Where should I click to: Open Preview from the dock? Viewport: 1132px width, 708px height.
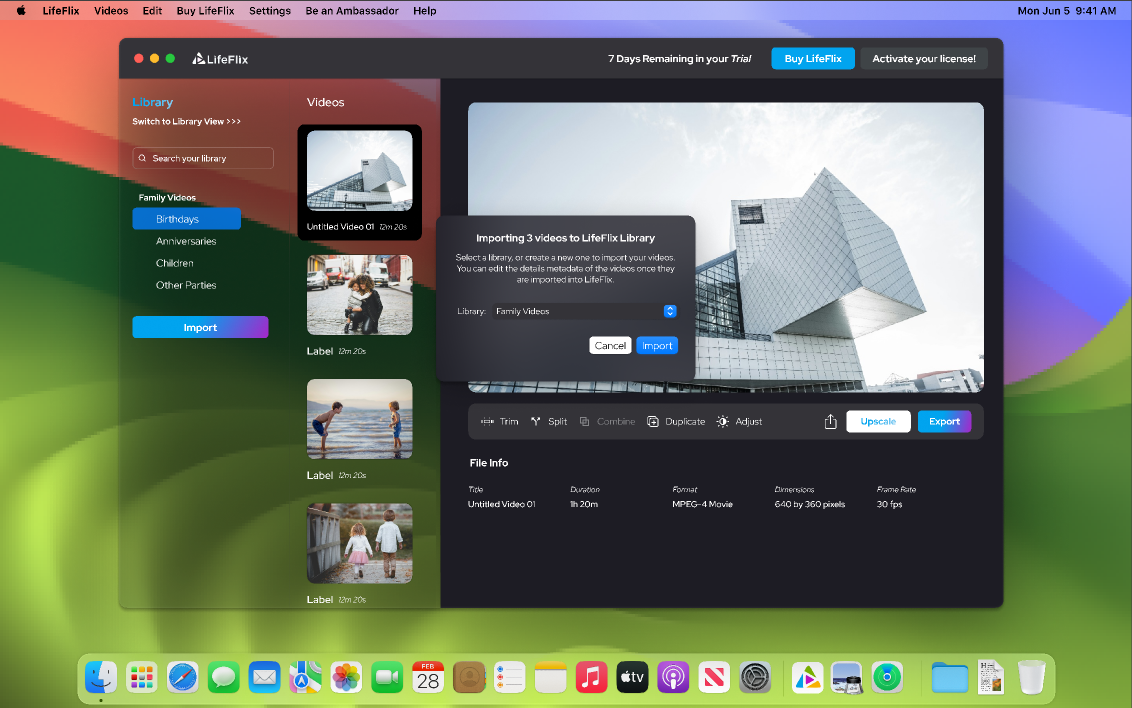846,678
